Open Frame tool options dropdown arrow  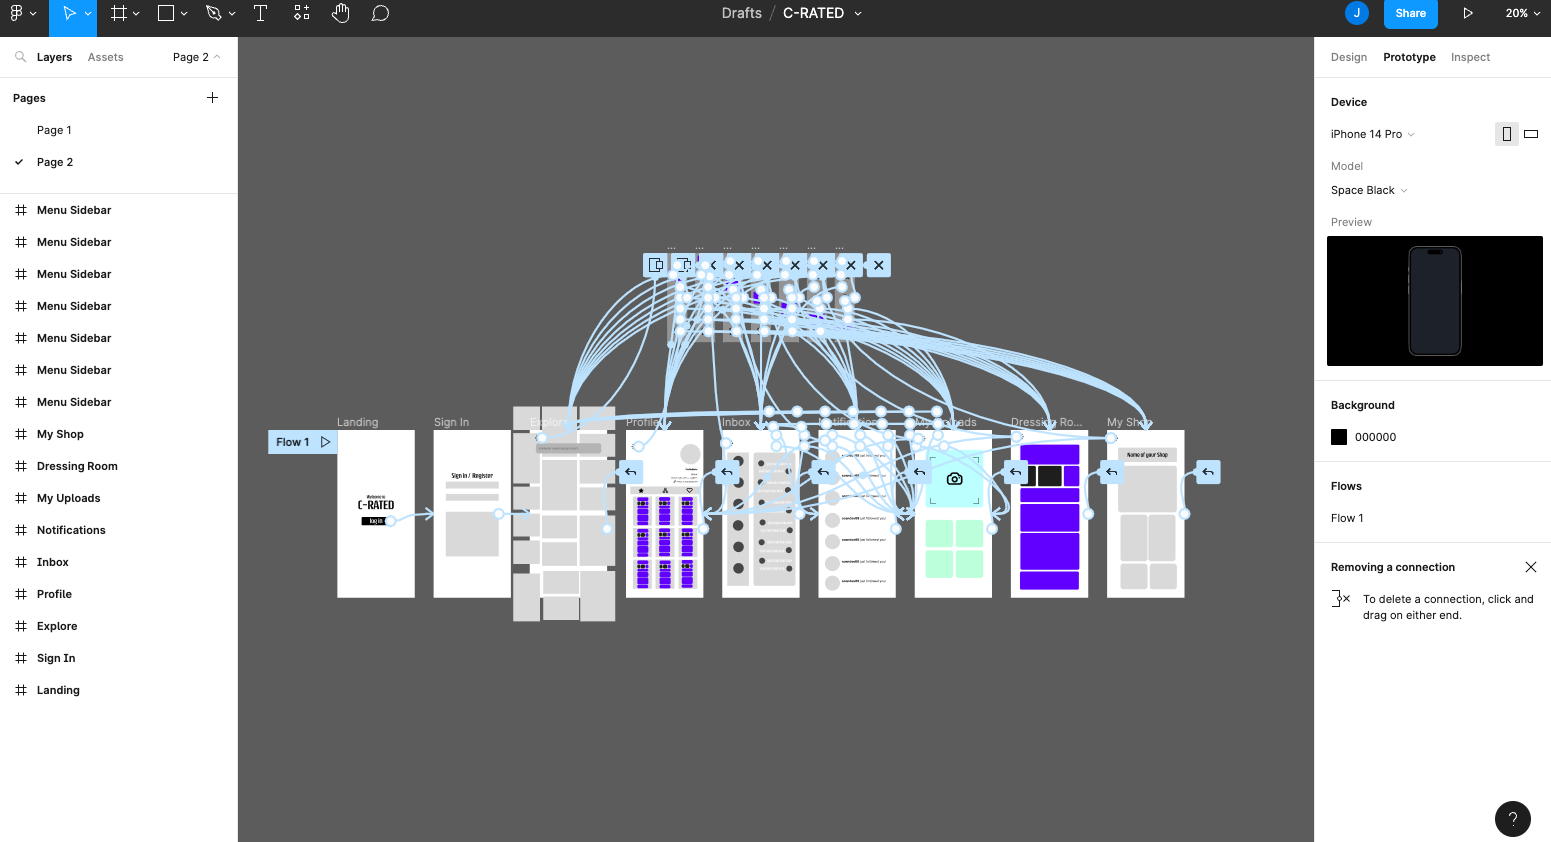136,14
